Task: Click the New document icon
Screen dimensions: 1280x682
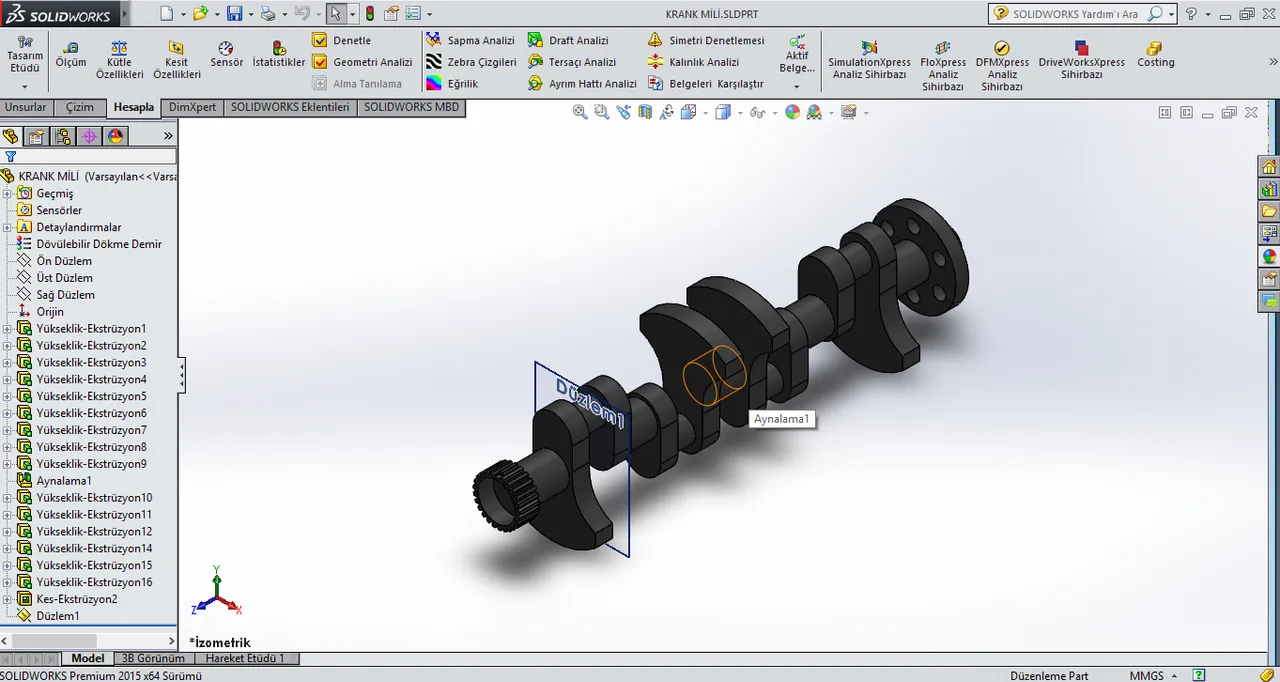Action: point(167,14)
